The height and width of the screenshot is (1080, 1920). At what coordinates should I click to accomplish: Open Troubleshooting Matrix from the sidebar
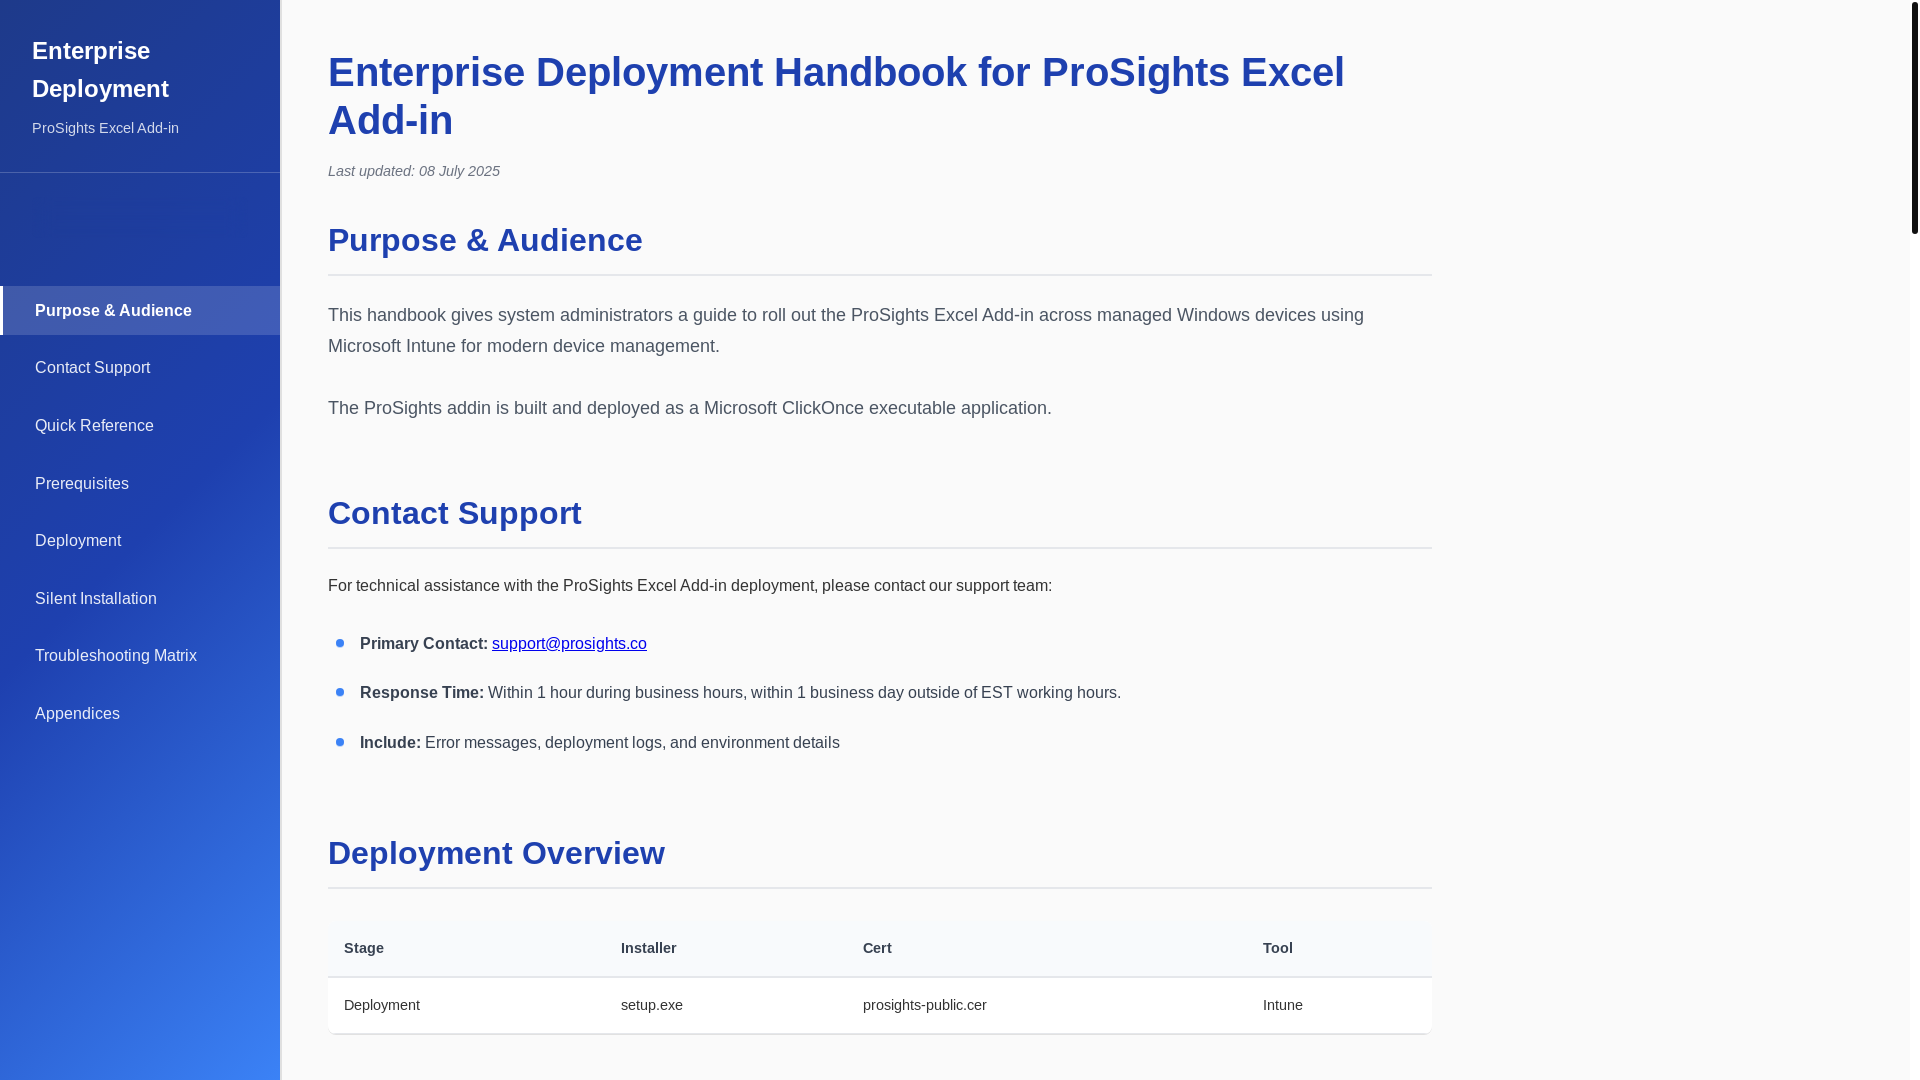(x=140, y=656)
